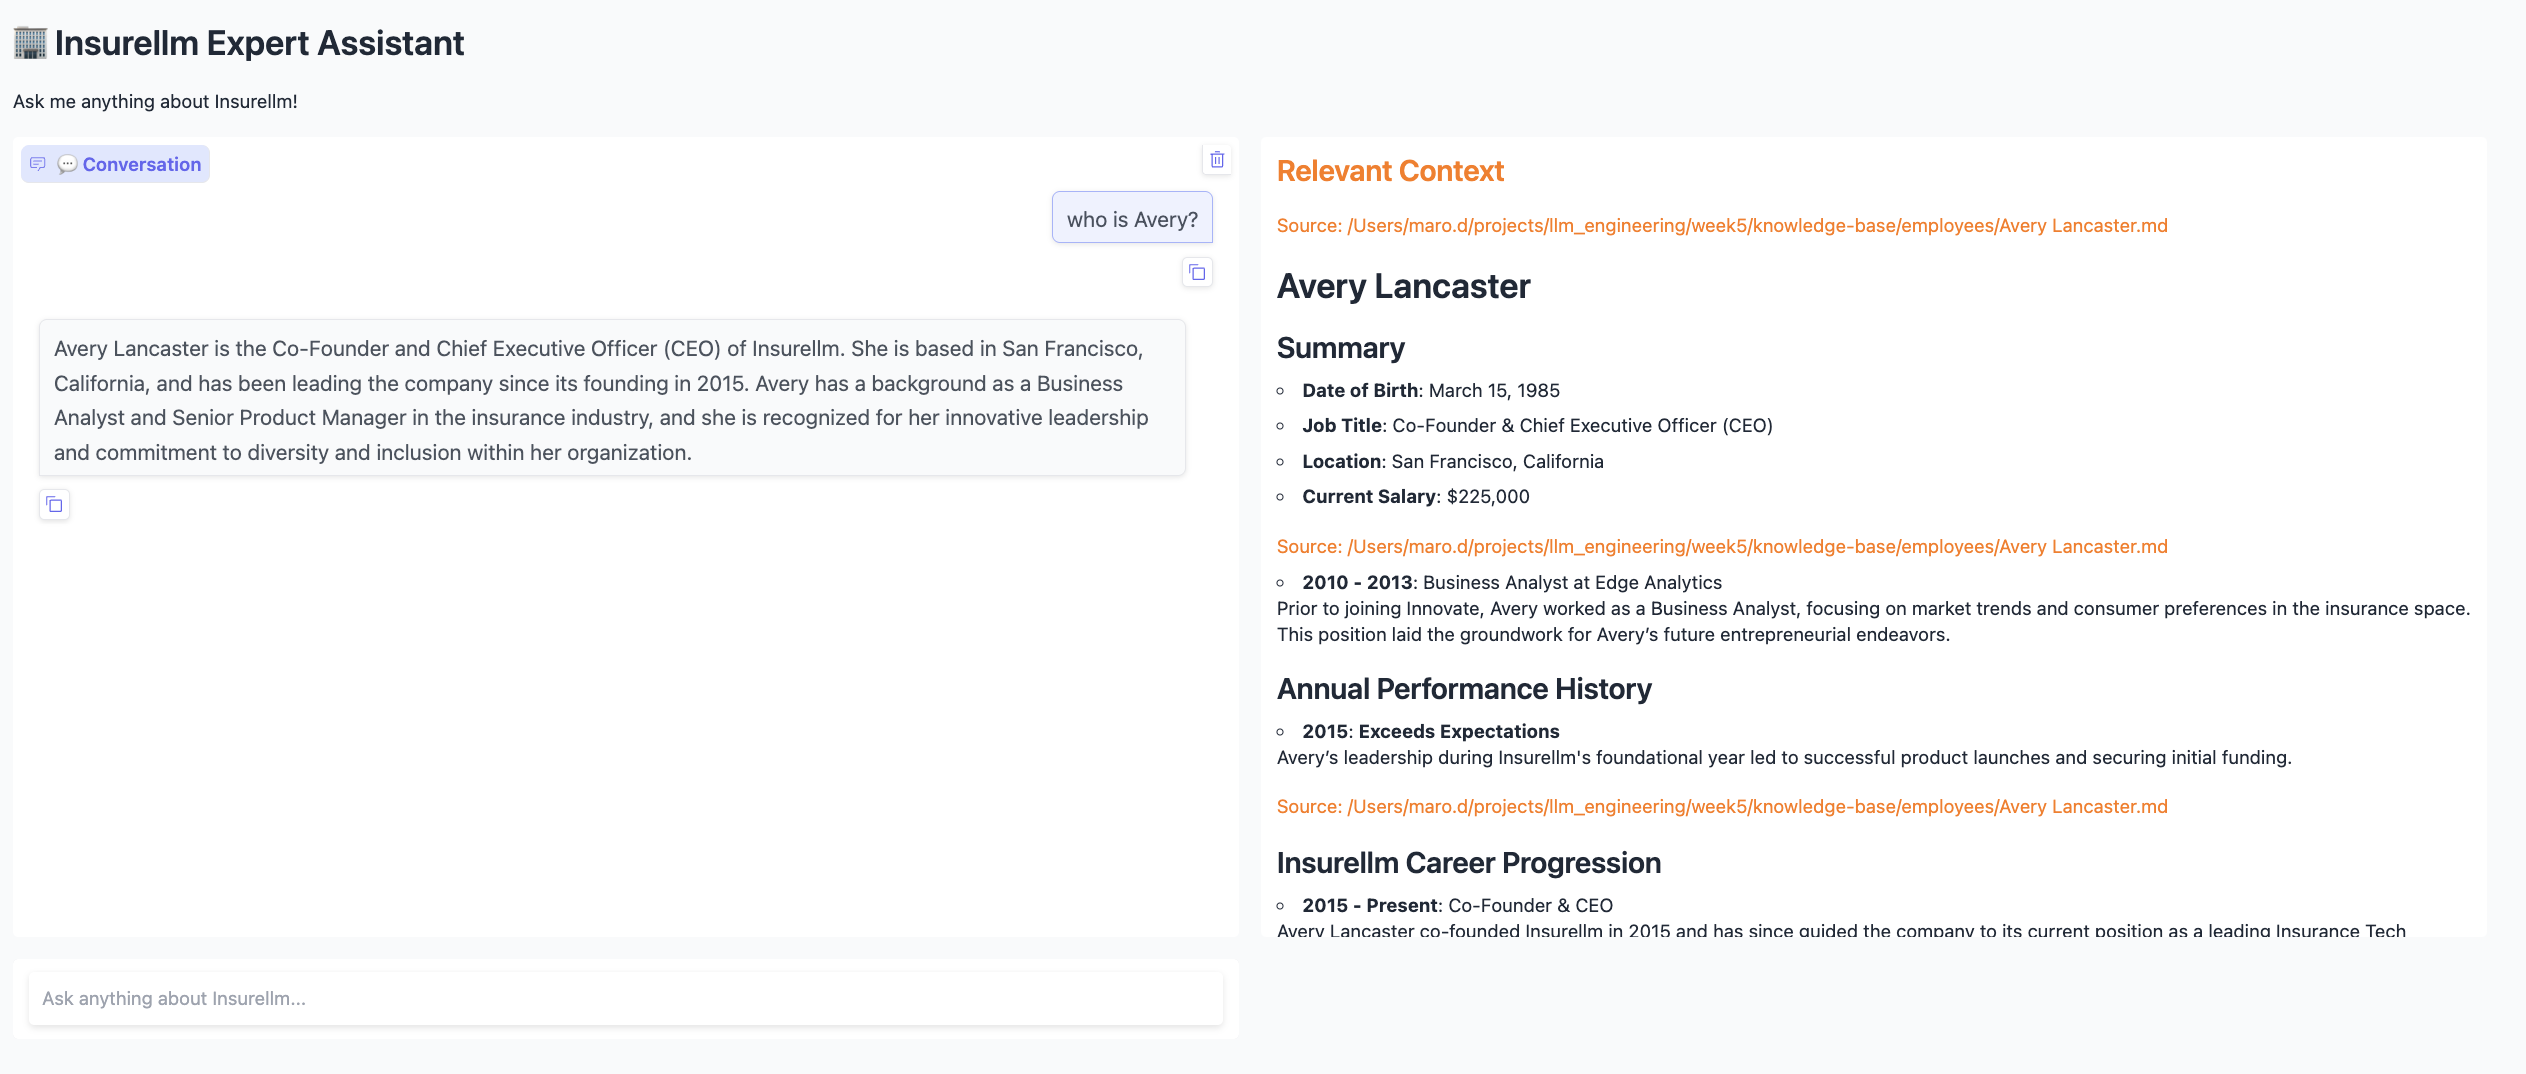
Task: Clear the conversation with the trash icon
Action: (x=1217, y=160)
